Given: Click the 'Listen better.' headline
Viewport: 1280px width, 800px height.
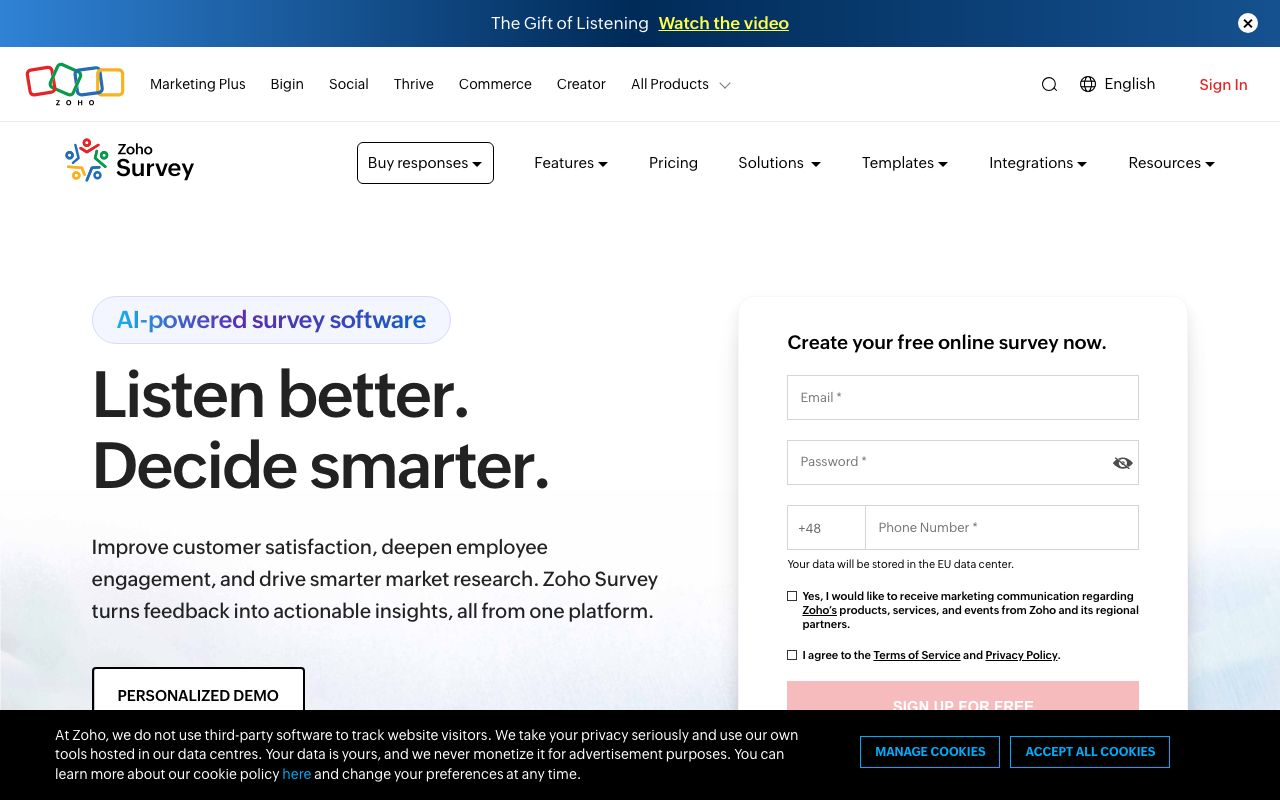Looking at the screenshot, I should 281,395.
